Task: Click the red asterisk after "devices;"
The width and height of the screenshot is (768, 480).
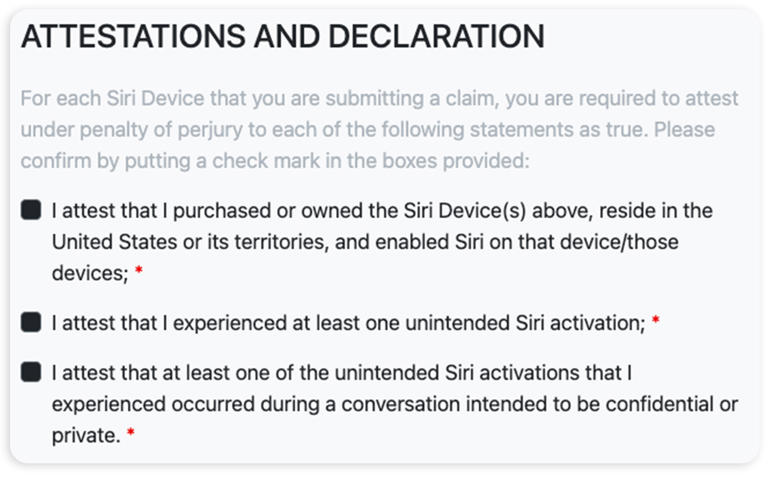Action: click(139, 273)
